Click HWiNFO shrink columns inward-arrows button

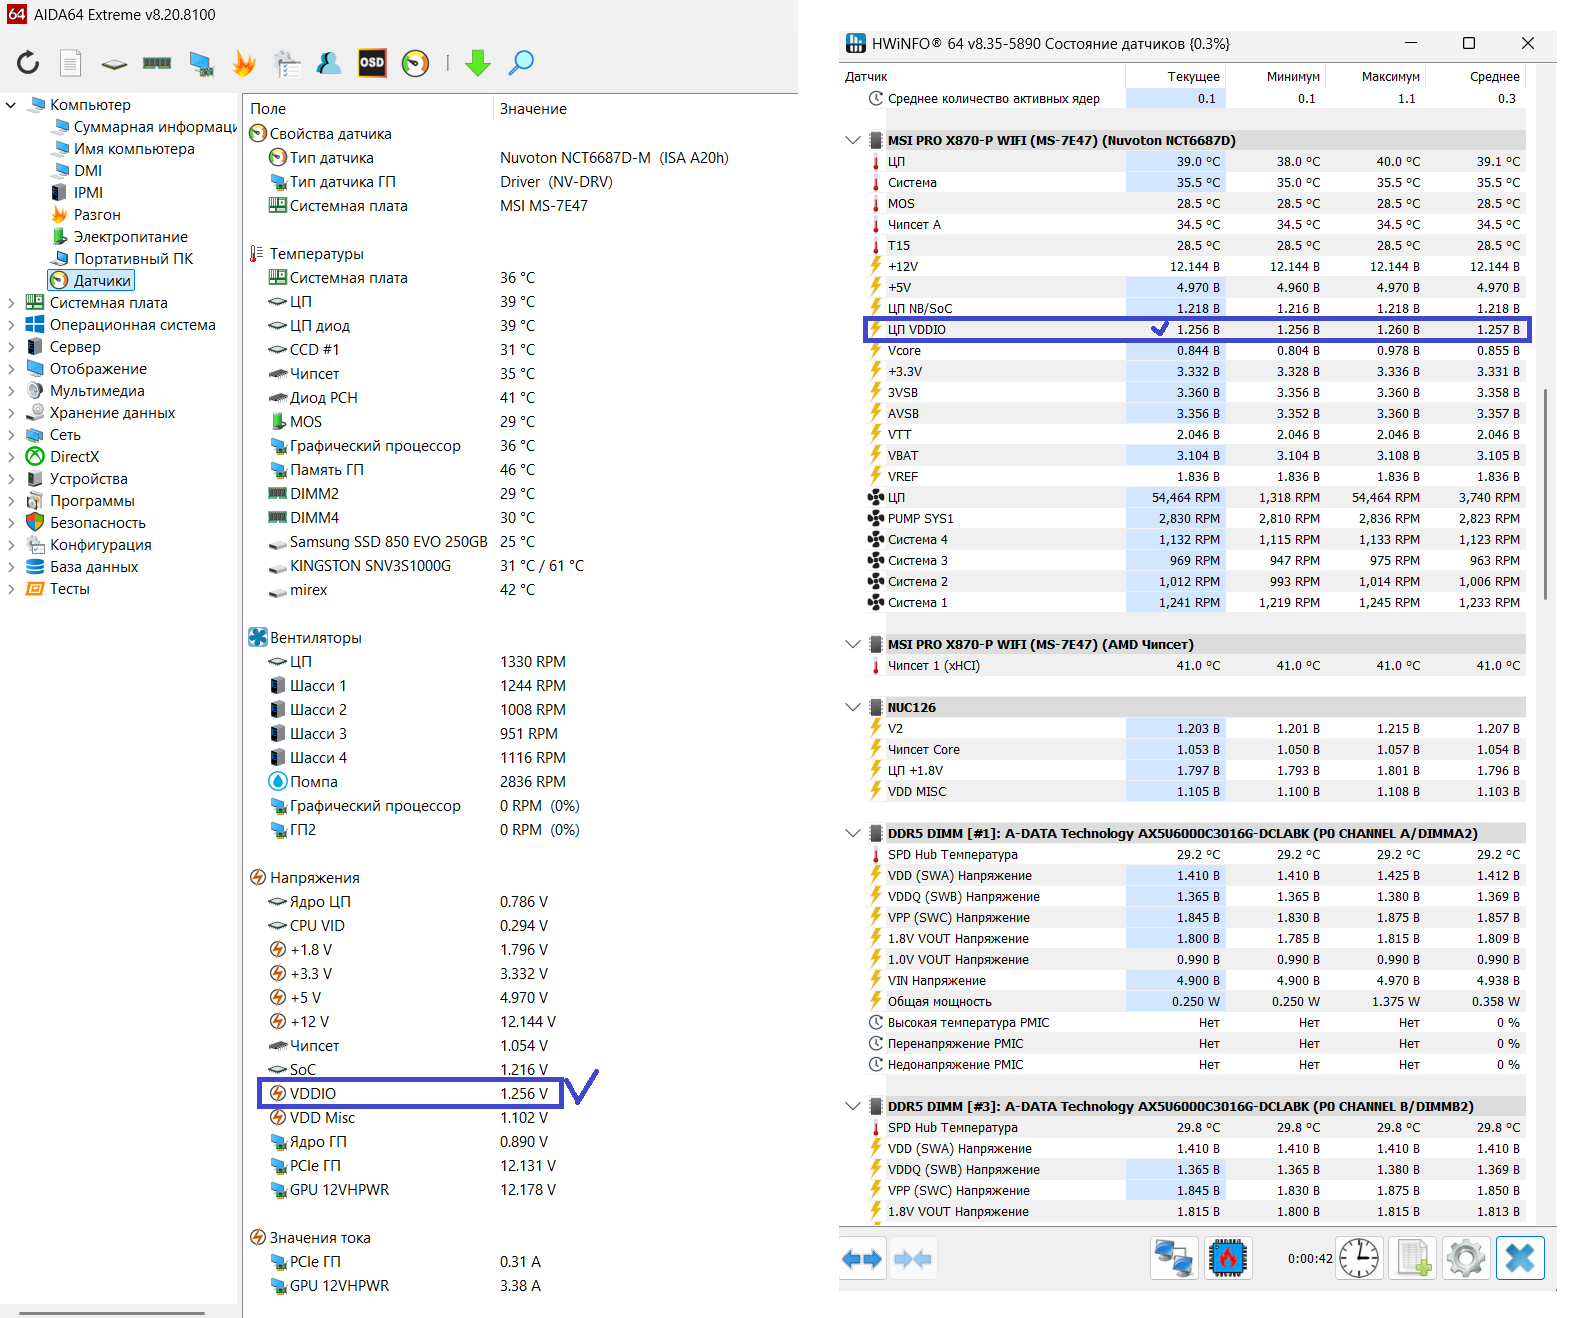point(912,1259)
